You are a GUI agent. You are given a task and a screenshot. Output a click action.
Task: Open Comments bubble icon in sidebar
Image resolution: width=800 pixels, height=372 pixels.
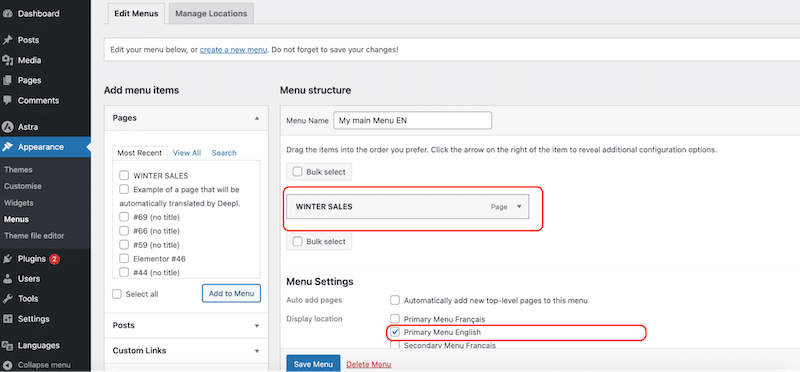[x=7, y=101]
